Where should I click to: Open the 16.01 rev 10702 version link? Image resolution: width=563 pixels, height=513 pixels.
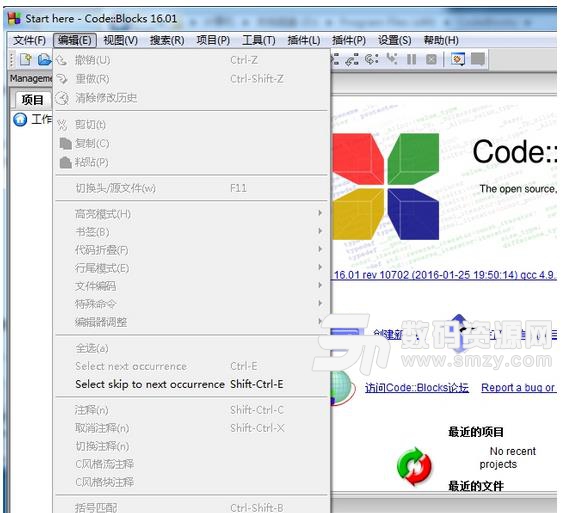coord(445,275)
